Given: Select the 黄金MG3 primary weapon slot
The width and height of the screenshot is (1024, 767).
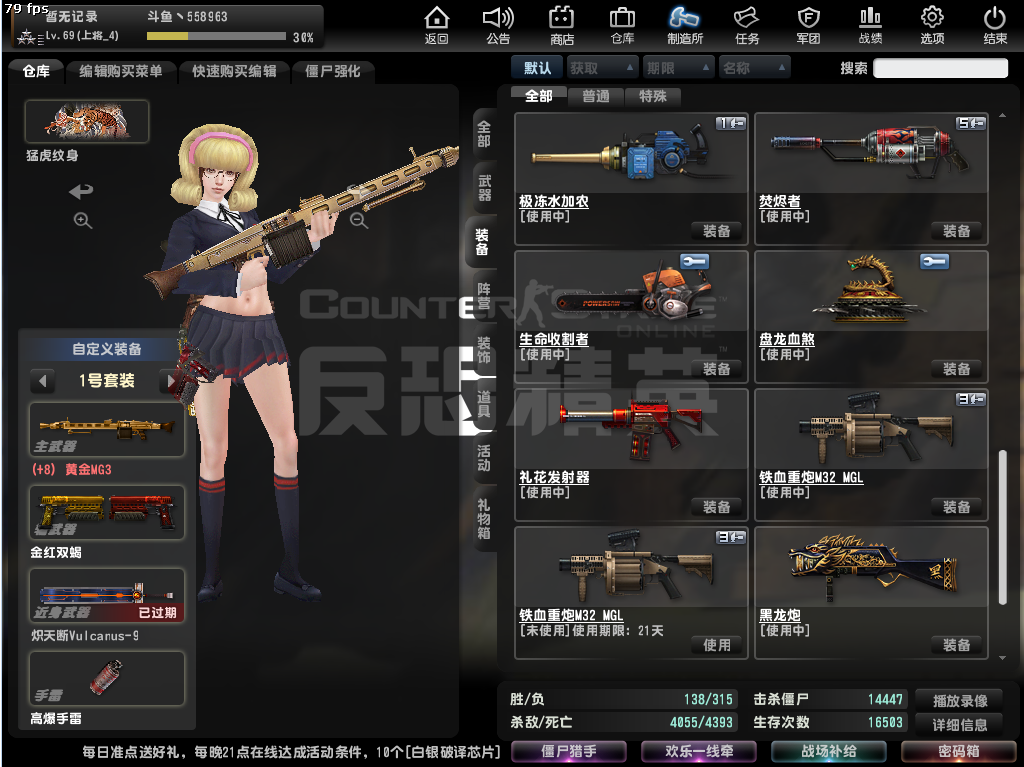Looking at the screenshot, I should coord(106,429).
